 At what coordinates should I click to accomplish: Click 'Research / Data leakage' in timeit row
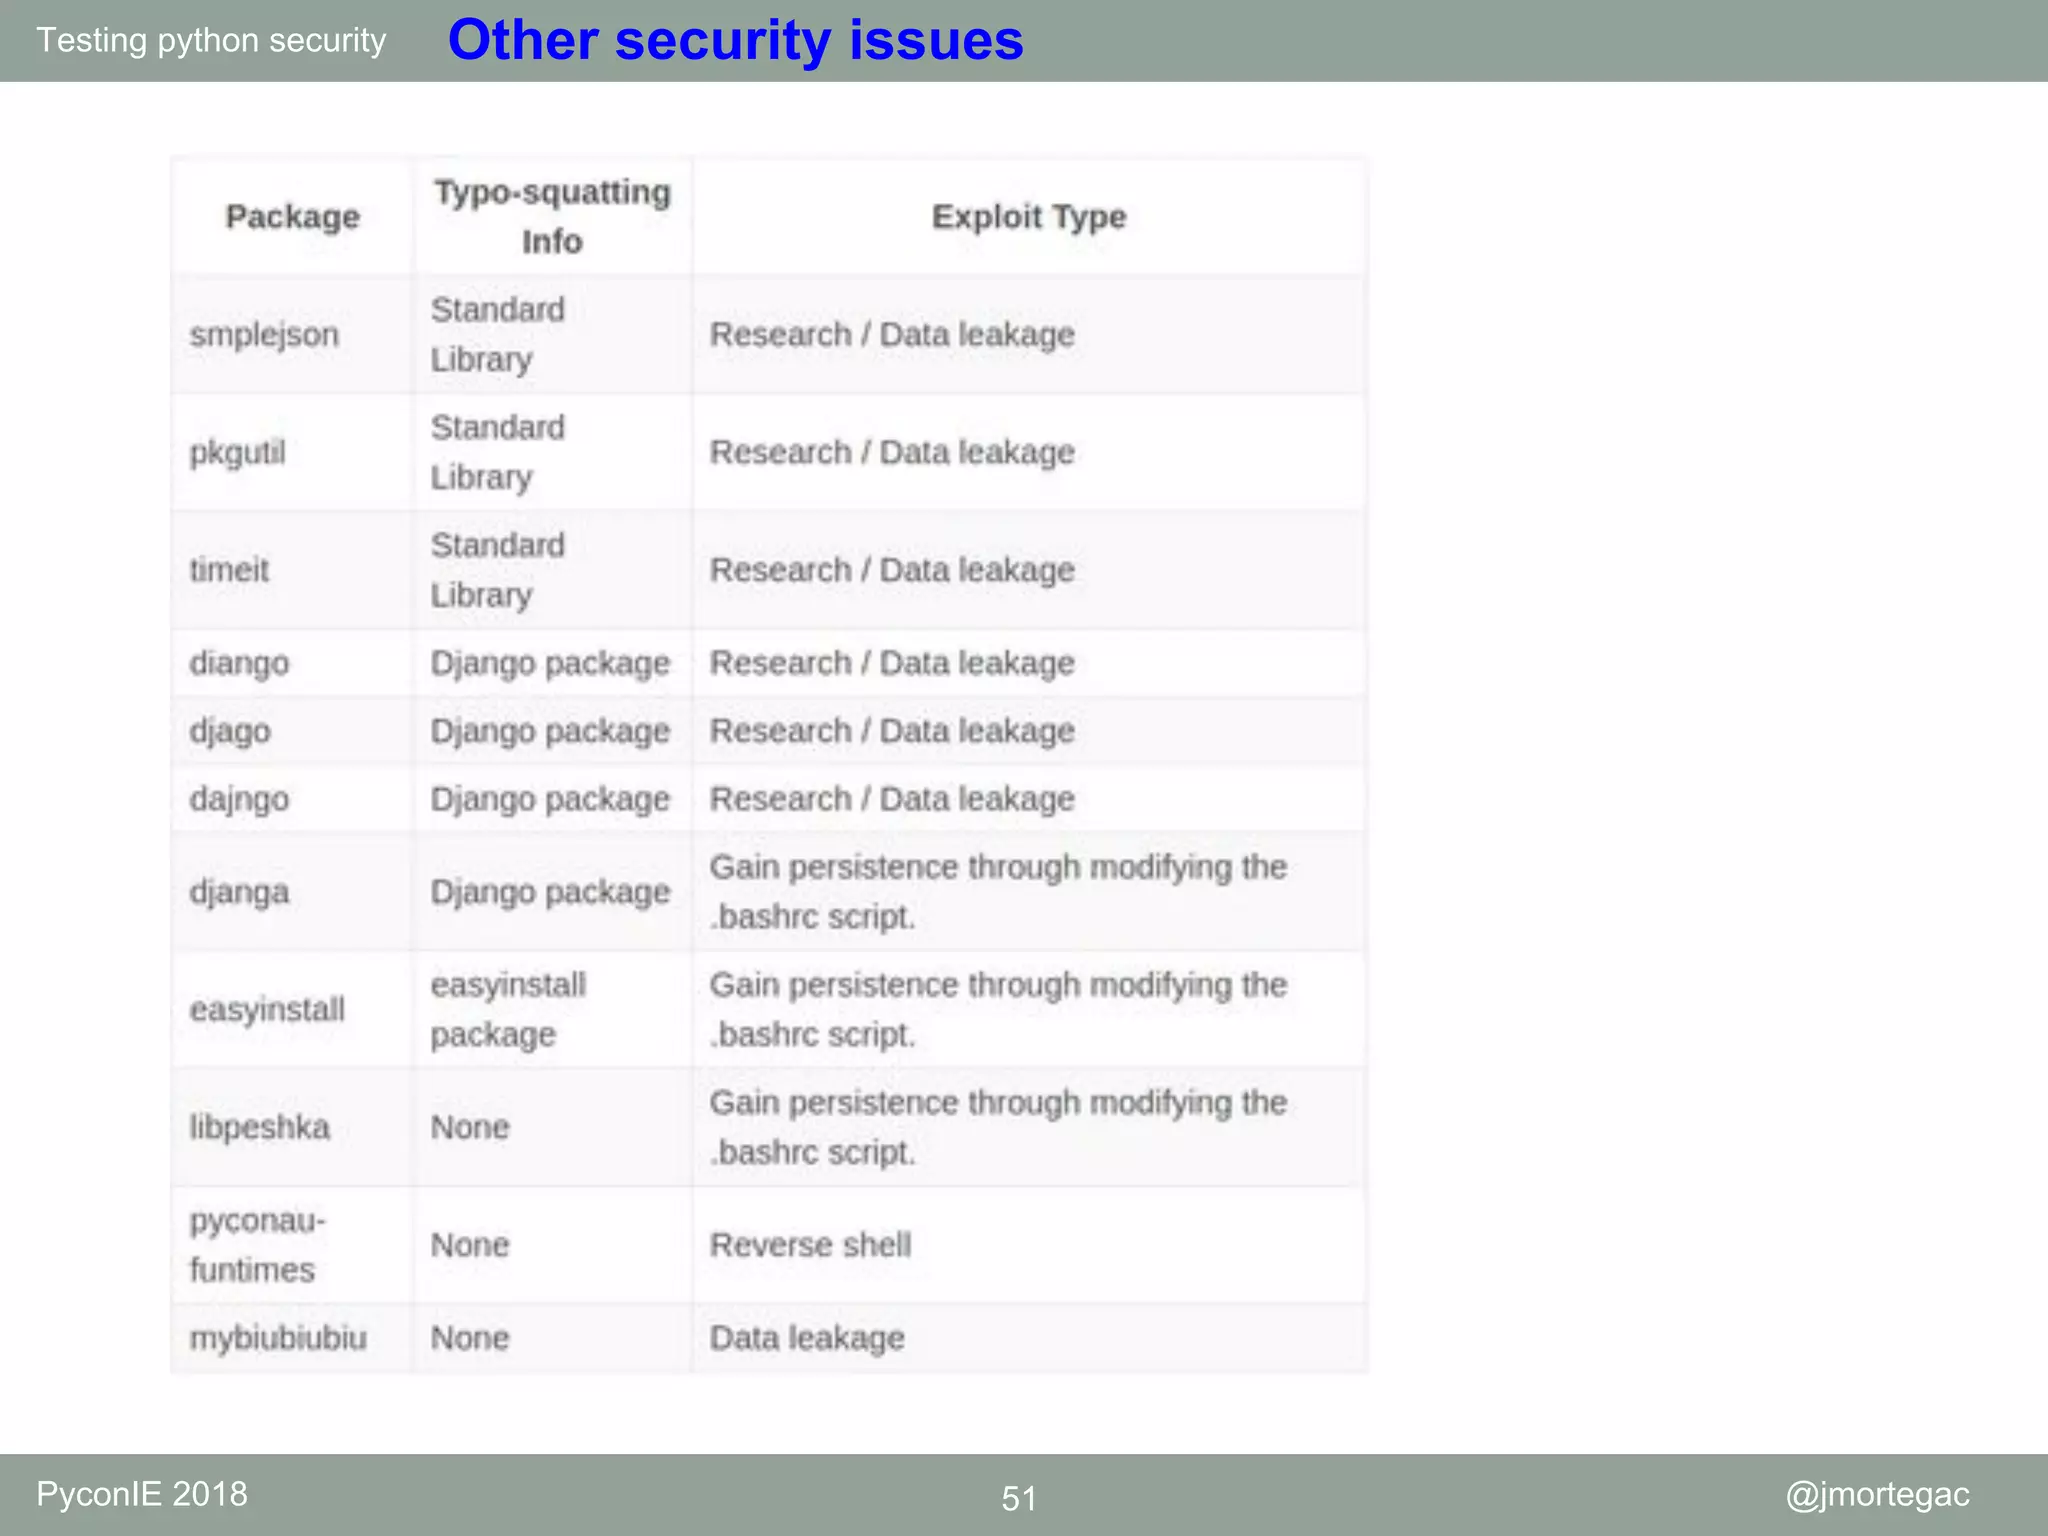pyautogui.click(x=892, y=571)
